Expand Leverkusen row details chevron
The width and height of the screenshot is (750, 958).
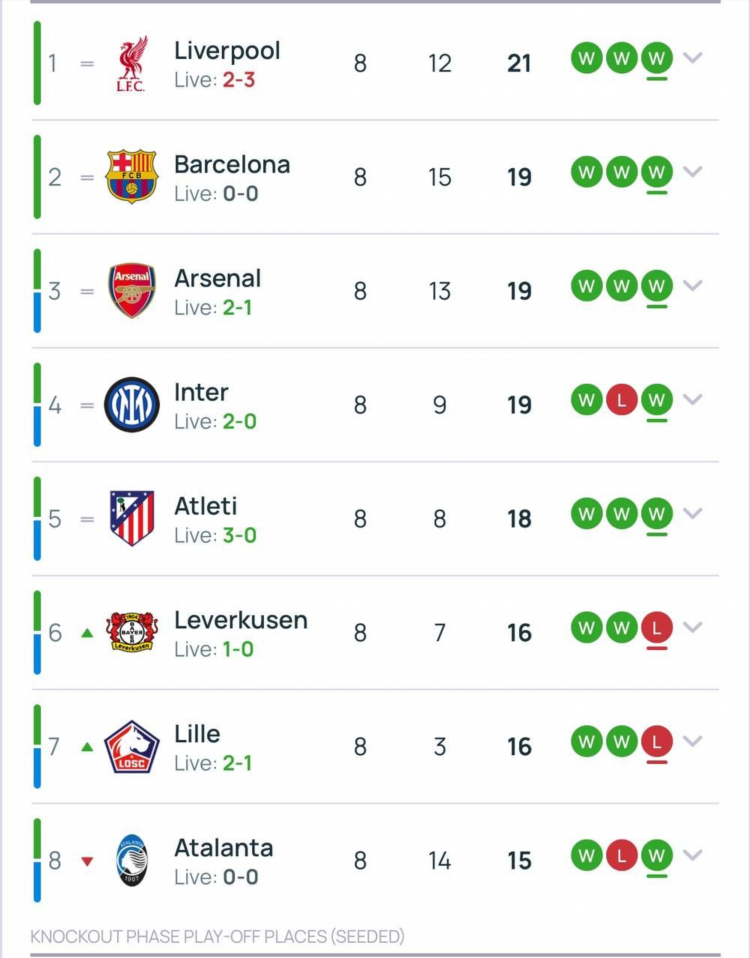[x=693, y=627]
